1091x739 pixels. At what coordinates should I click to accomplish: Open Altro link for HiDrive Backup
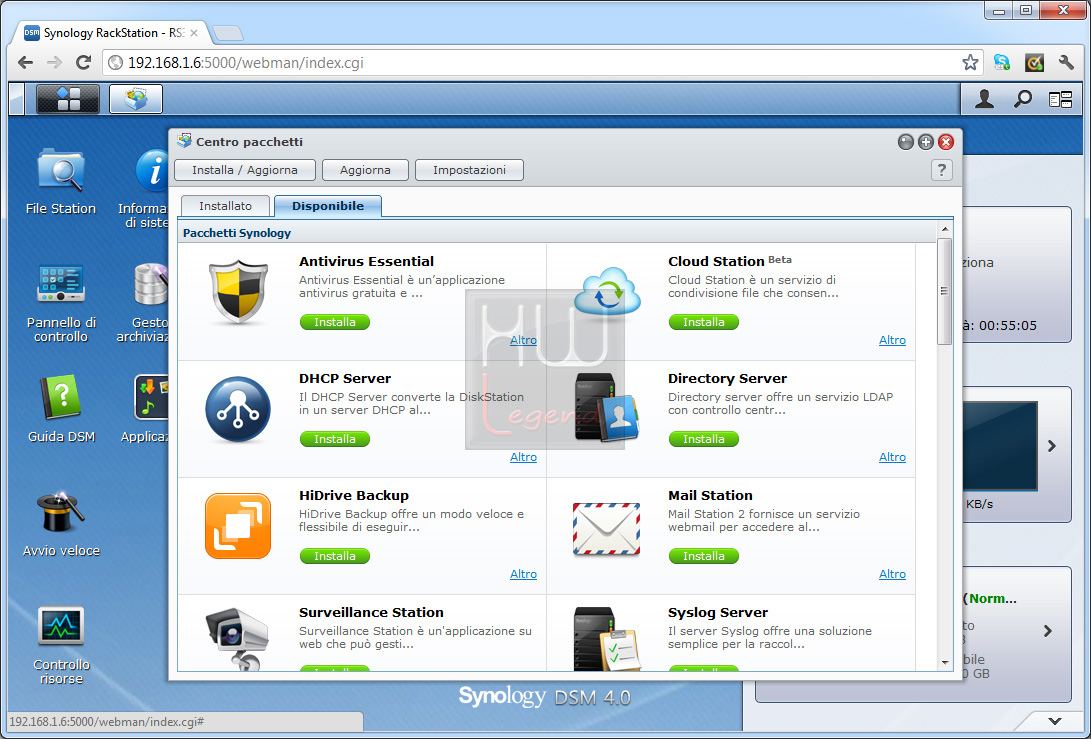click(x=523, y=574)
